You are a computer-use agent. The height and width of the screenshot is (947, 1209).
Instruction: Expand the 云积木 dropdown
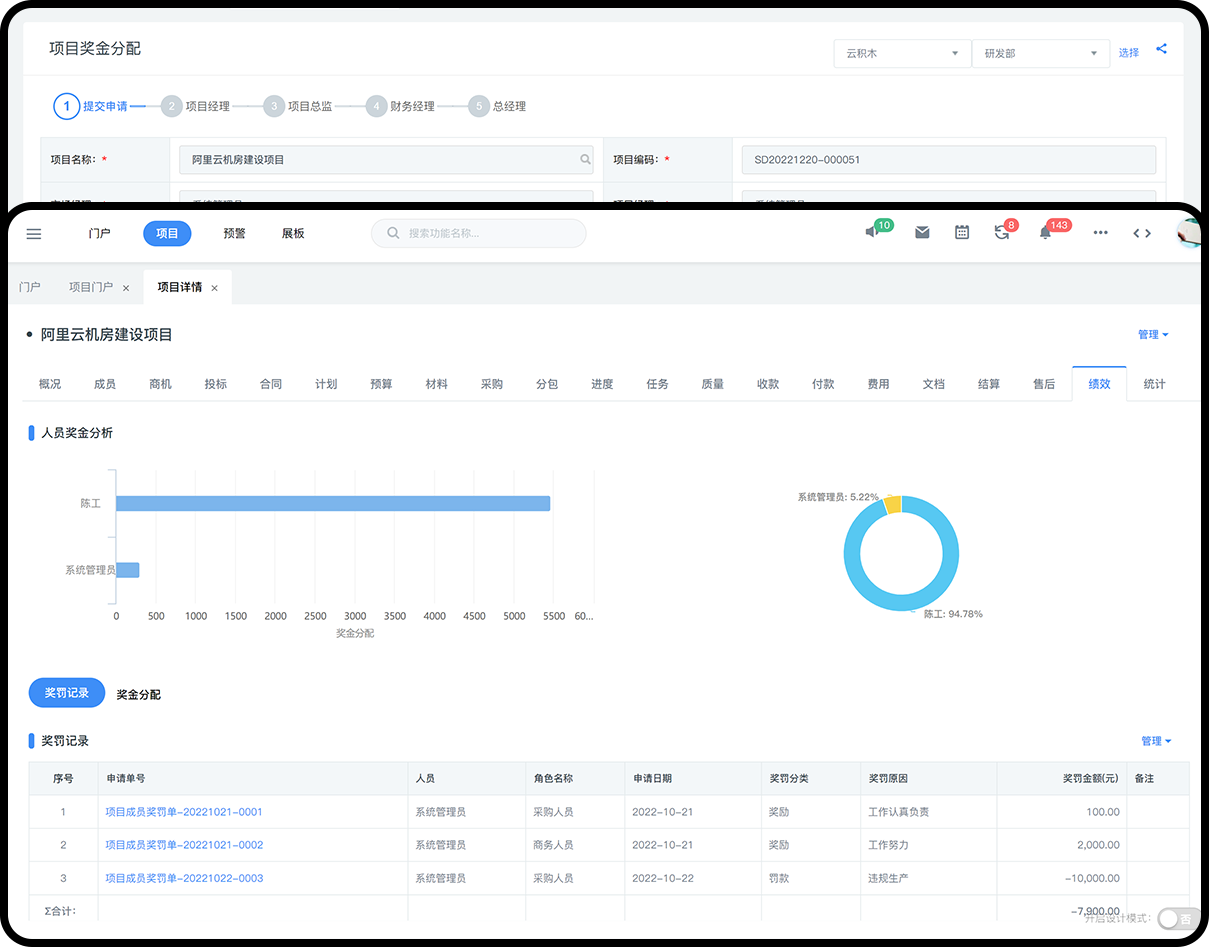902,54
